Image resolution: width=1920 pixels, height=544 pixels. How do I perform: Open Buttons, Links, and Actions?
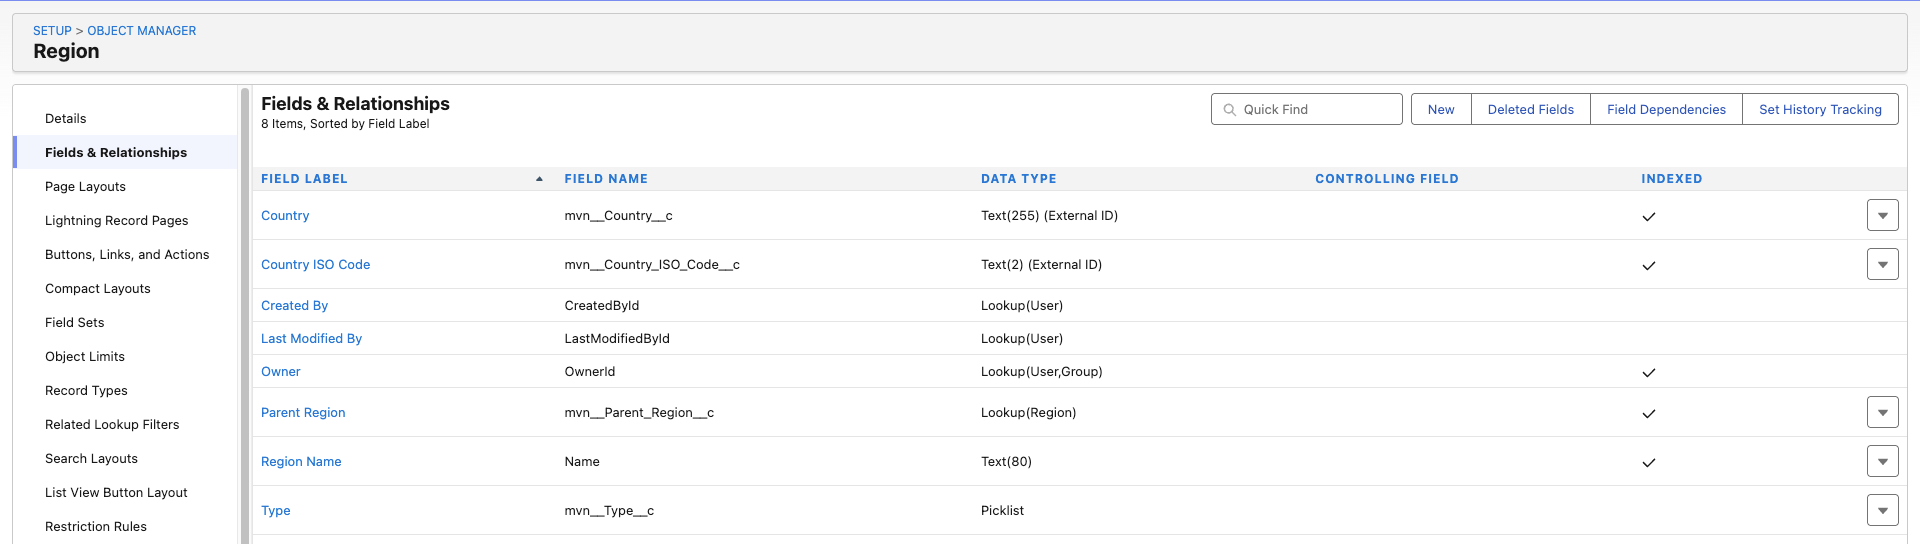[125, 254]
